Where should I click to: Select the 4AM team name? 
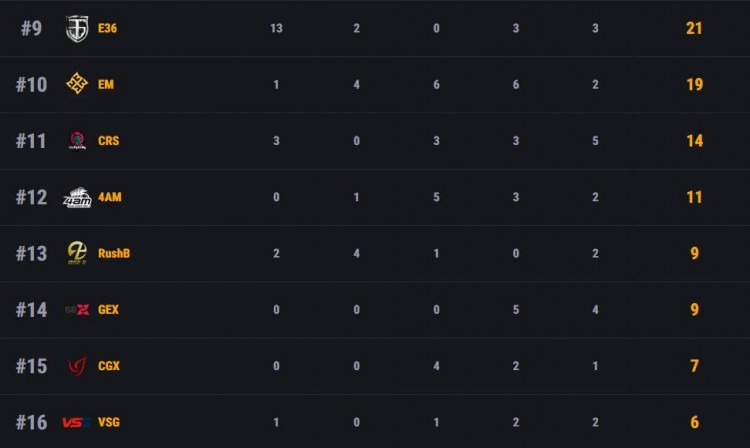pyautogui.click(x=110, y=197)
